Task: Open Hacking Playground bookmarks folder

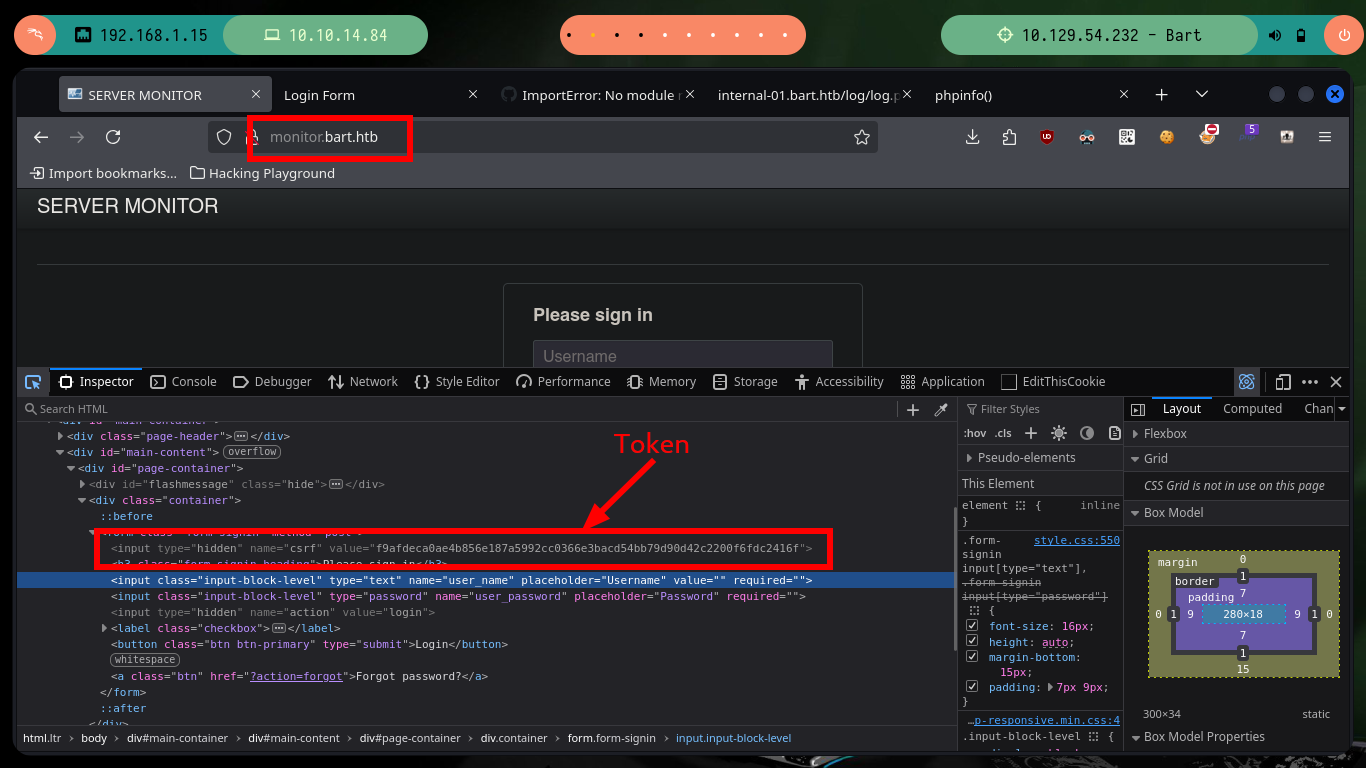Action: point(263,173)
